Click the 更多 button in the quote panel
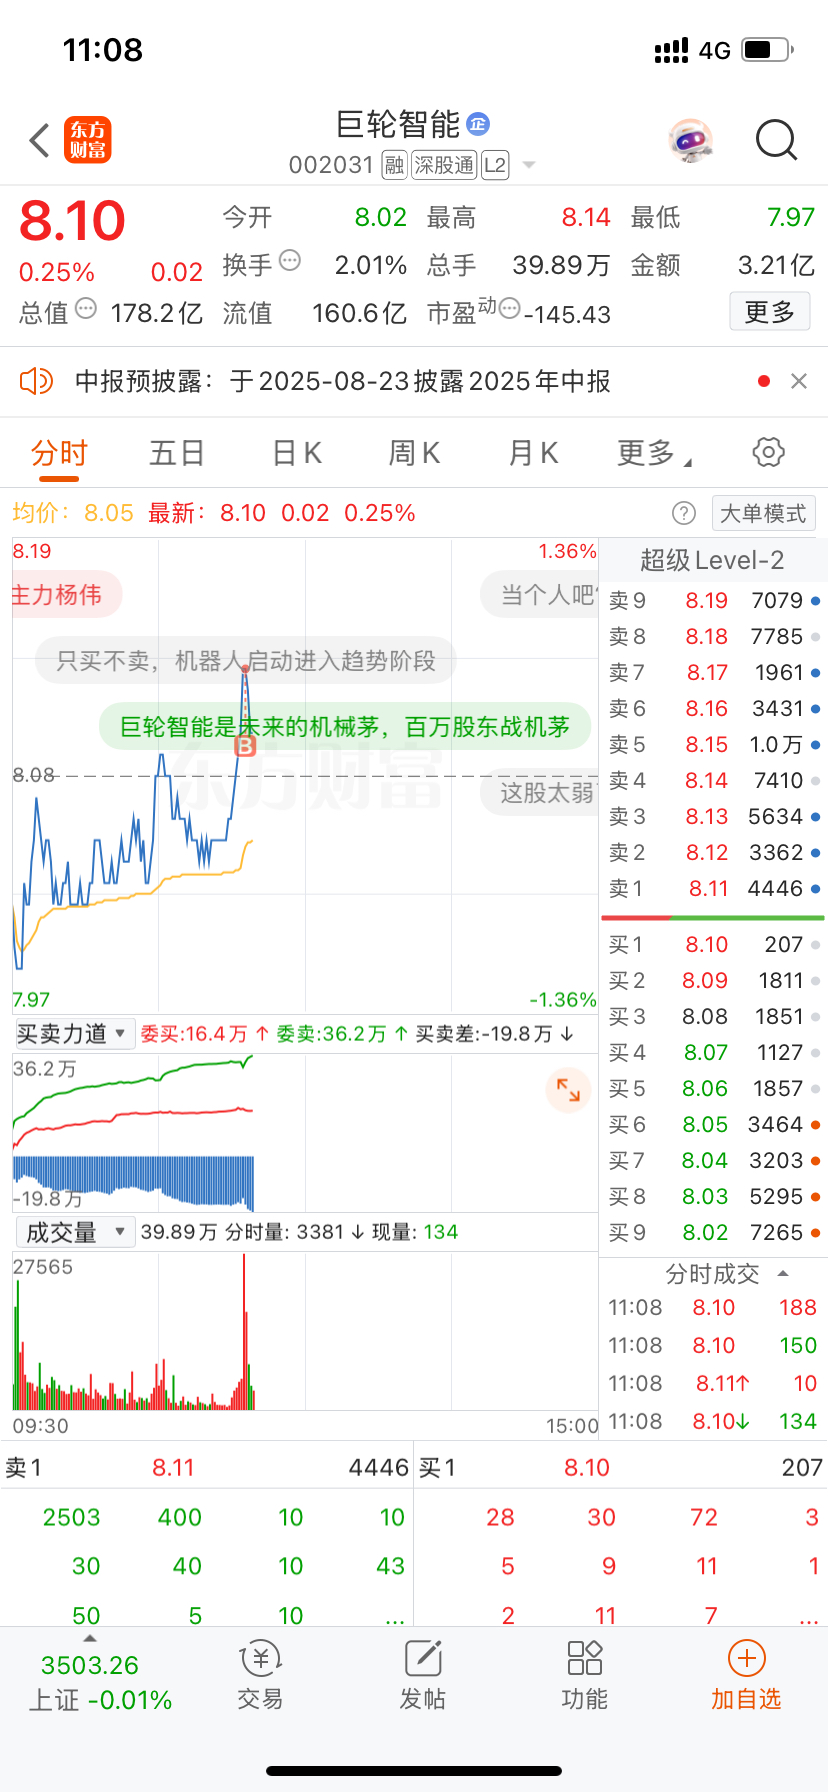 [770, 312]
